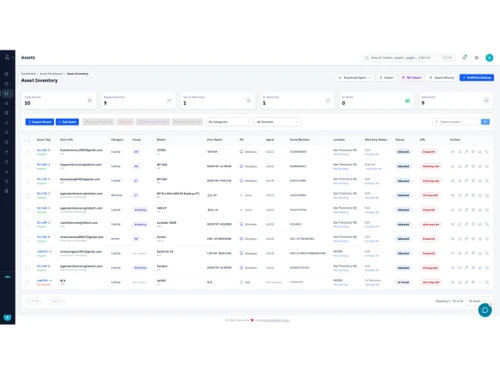This screenshot has height=375, width=500.
Task: Tick the checkbox for the first asset row
Action: point(27,152)
